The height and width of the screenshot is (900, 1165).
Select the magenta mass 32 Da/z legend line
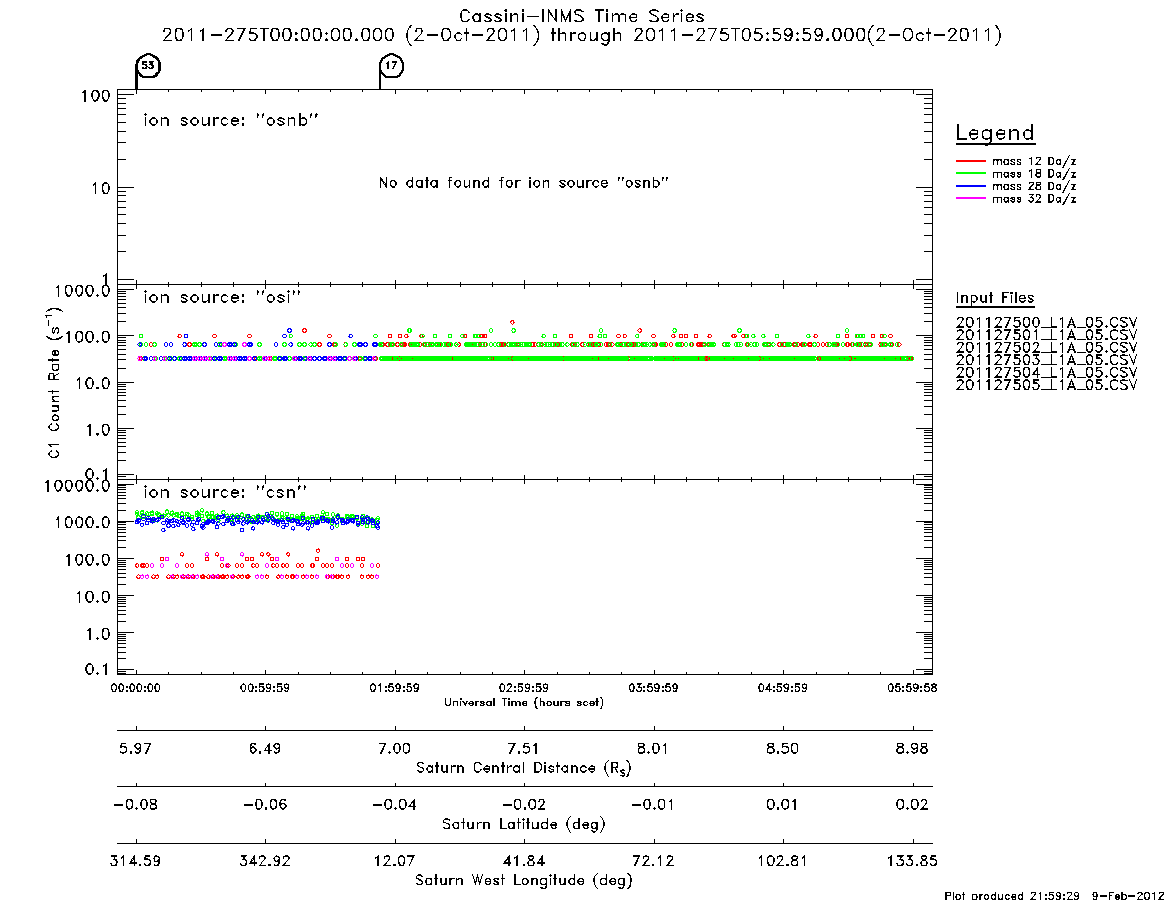tap(970, 198)
